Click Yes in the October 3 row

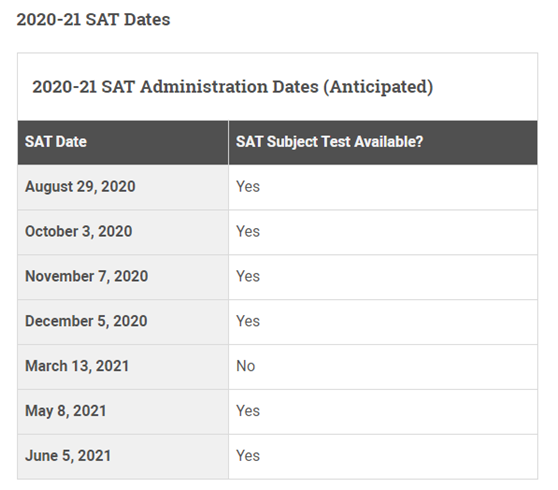[x=248, y=231]
